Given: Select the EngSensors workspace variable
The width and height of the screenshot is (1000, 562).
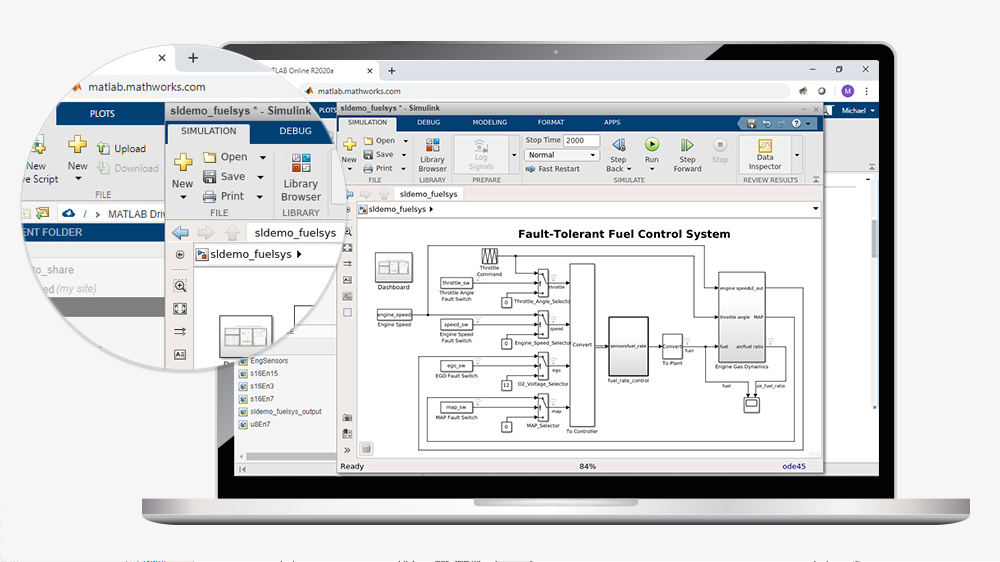Looking at the screenshot, I should tap(263, 361).
